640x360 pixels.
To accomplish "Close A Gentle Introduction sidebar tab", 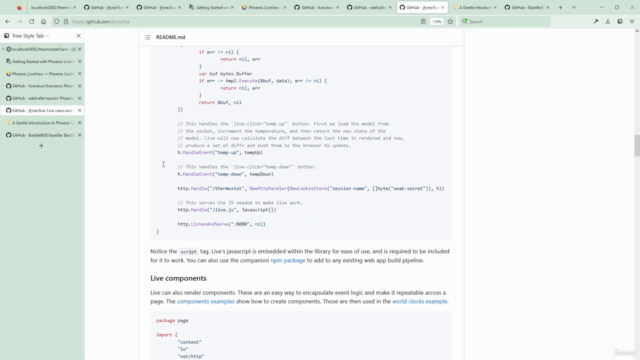I will 80,122.
